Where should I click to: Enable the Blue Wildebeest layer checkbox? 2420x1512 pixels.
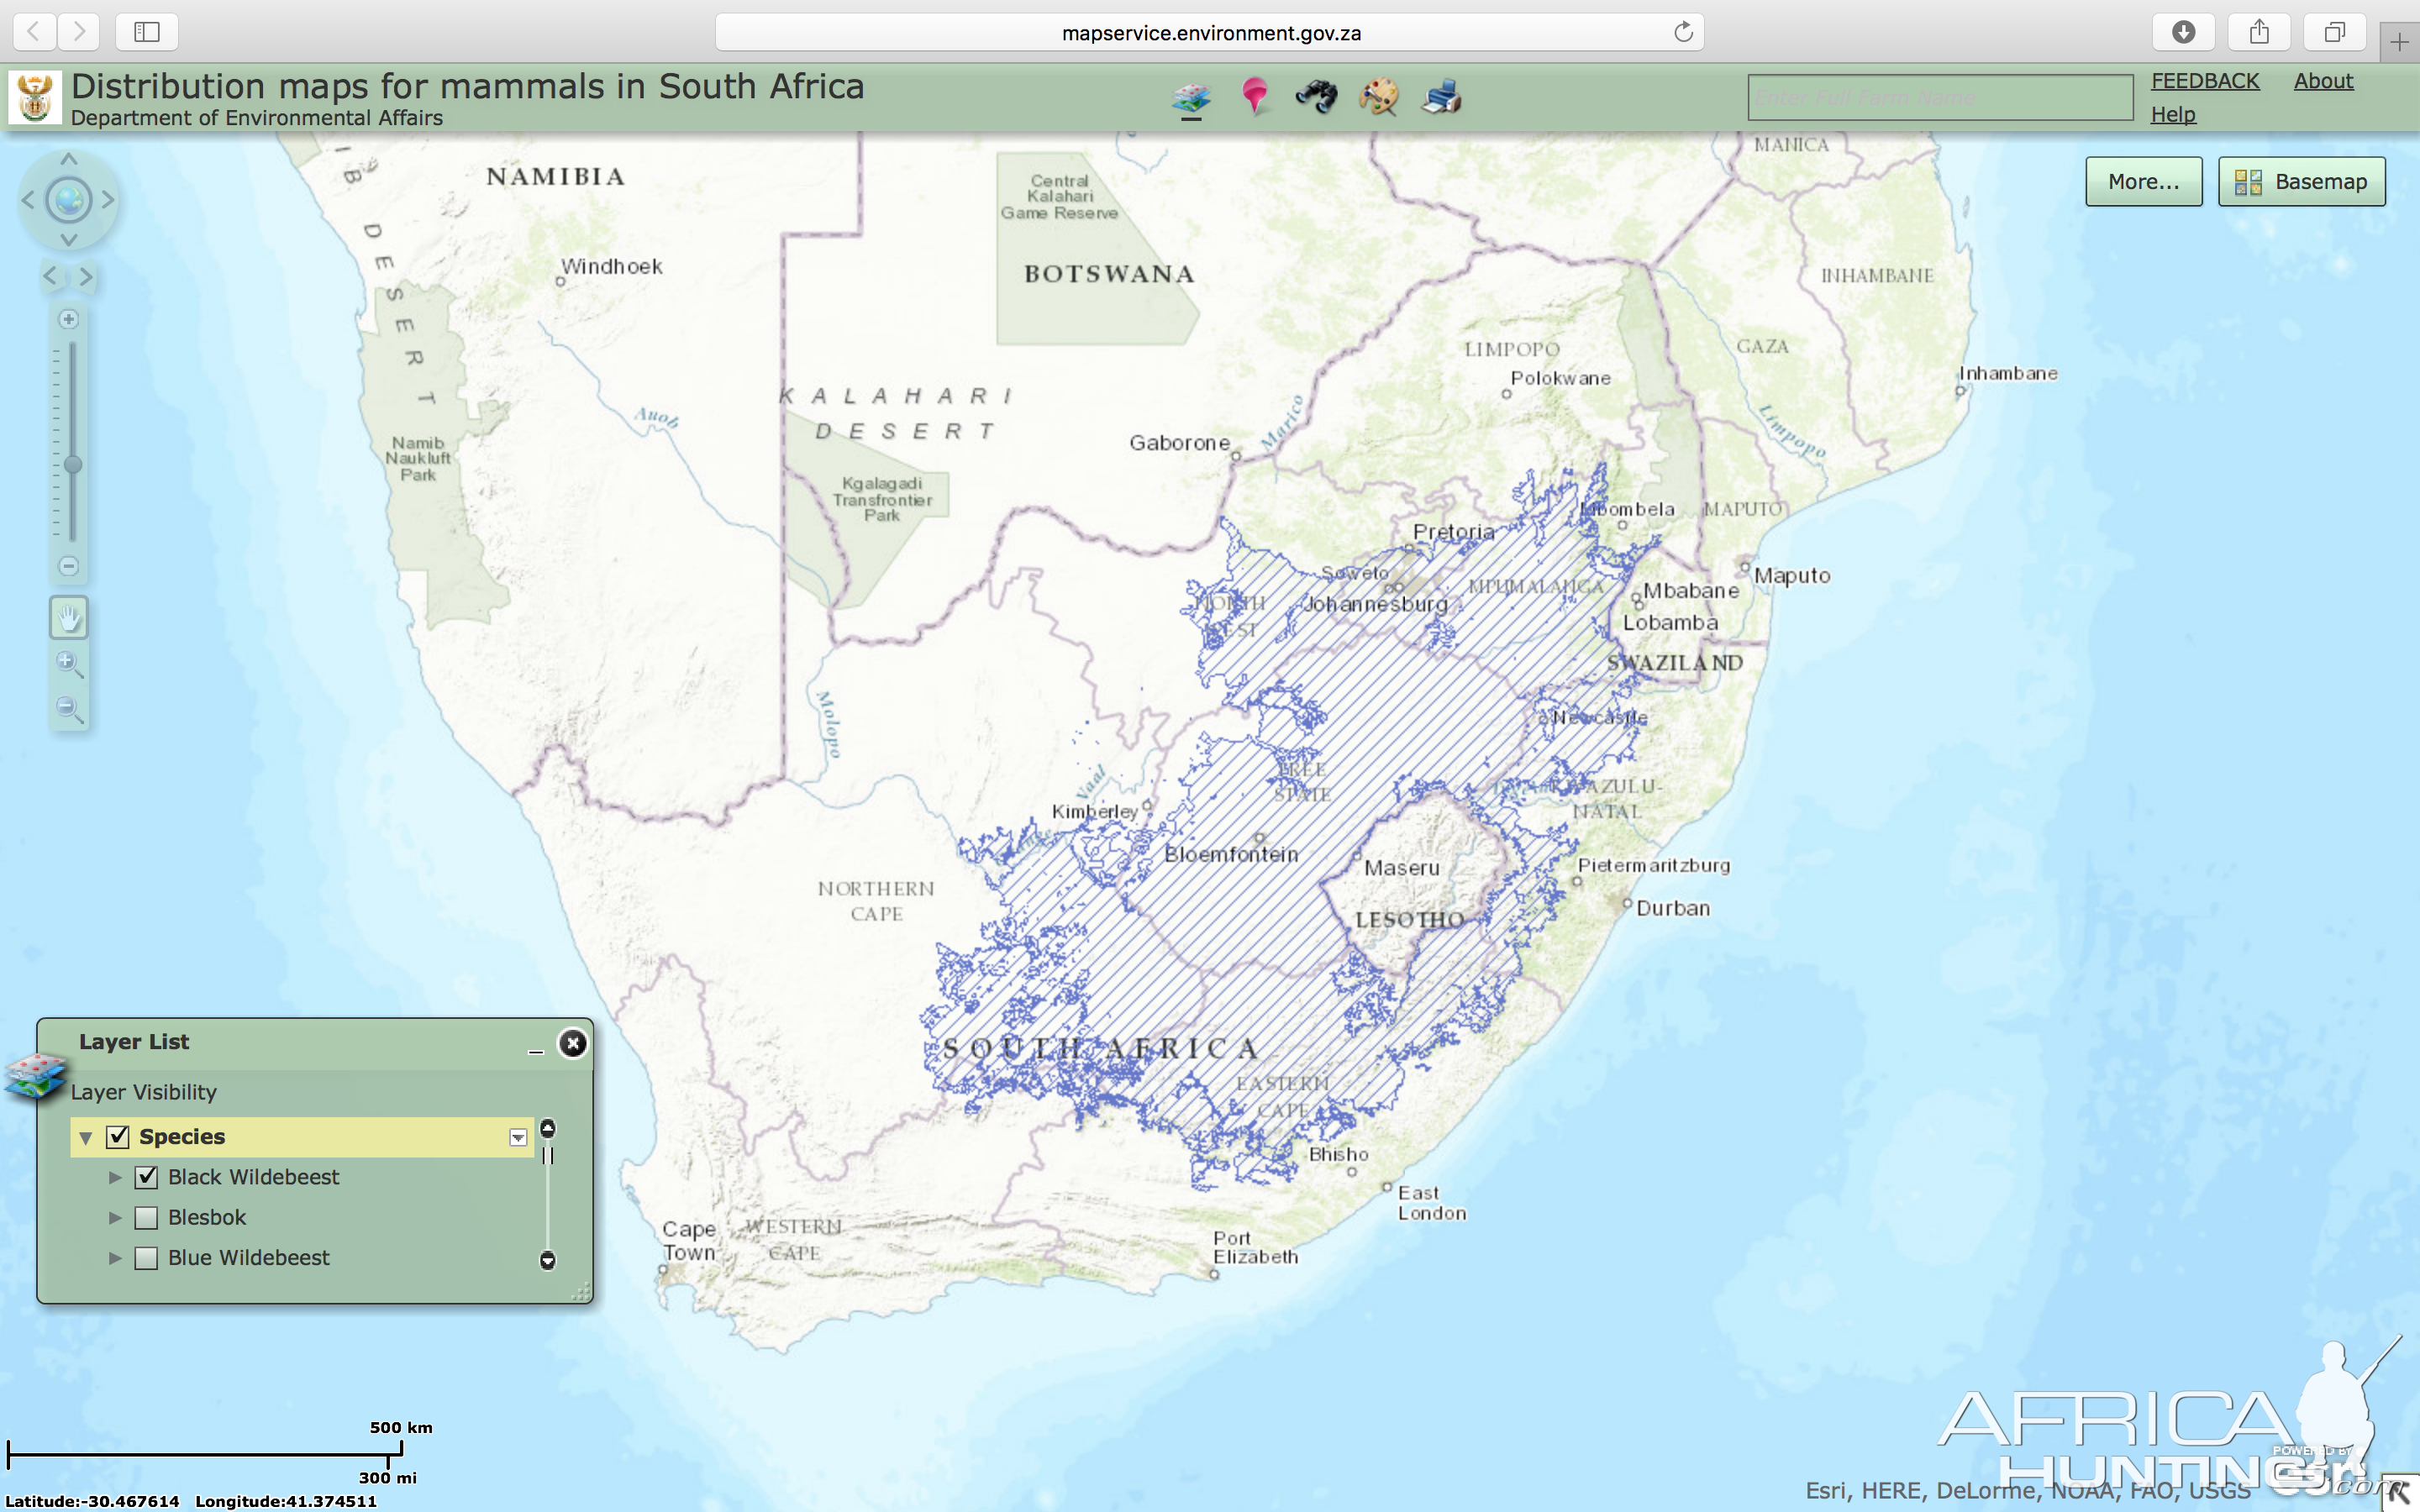click(x=146, y=1258)
